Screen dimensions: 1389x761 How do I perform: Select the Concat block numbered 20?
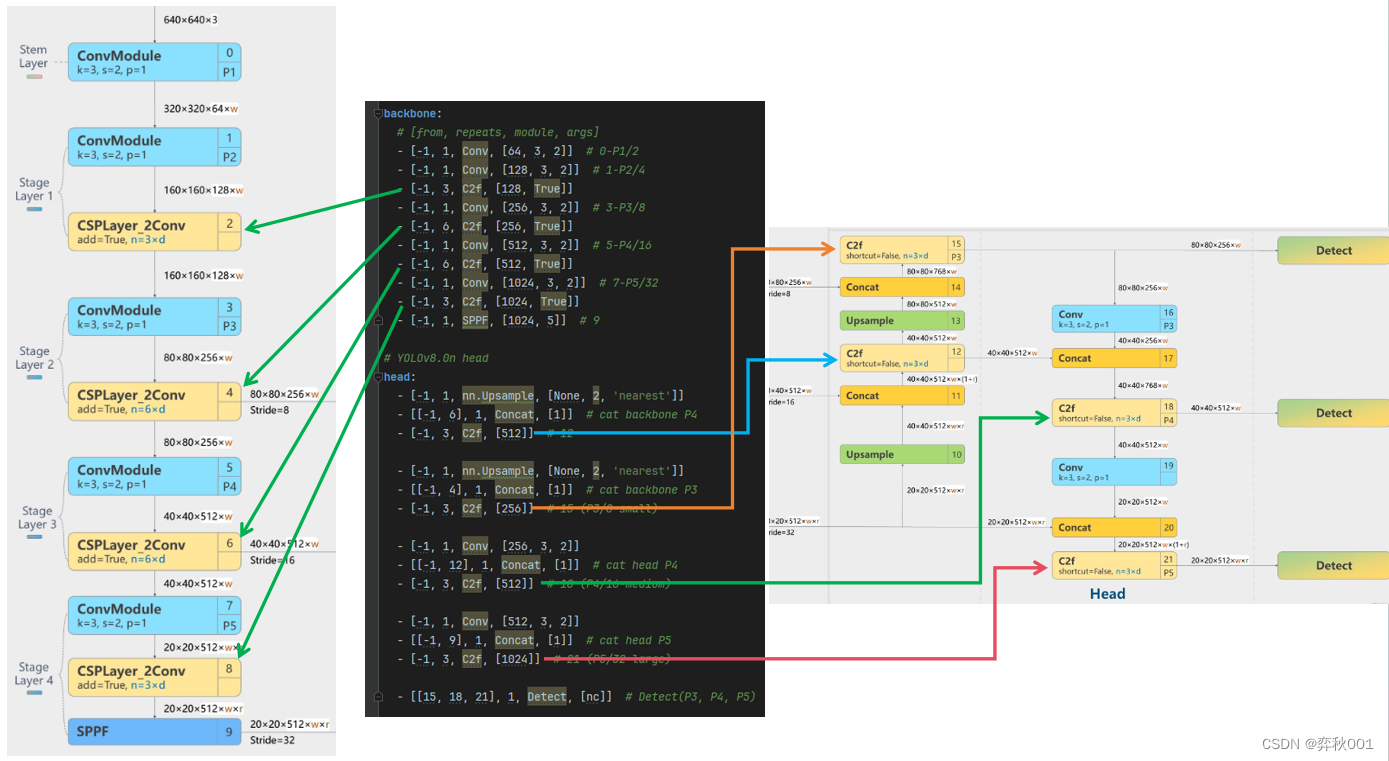1114,527
